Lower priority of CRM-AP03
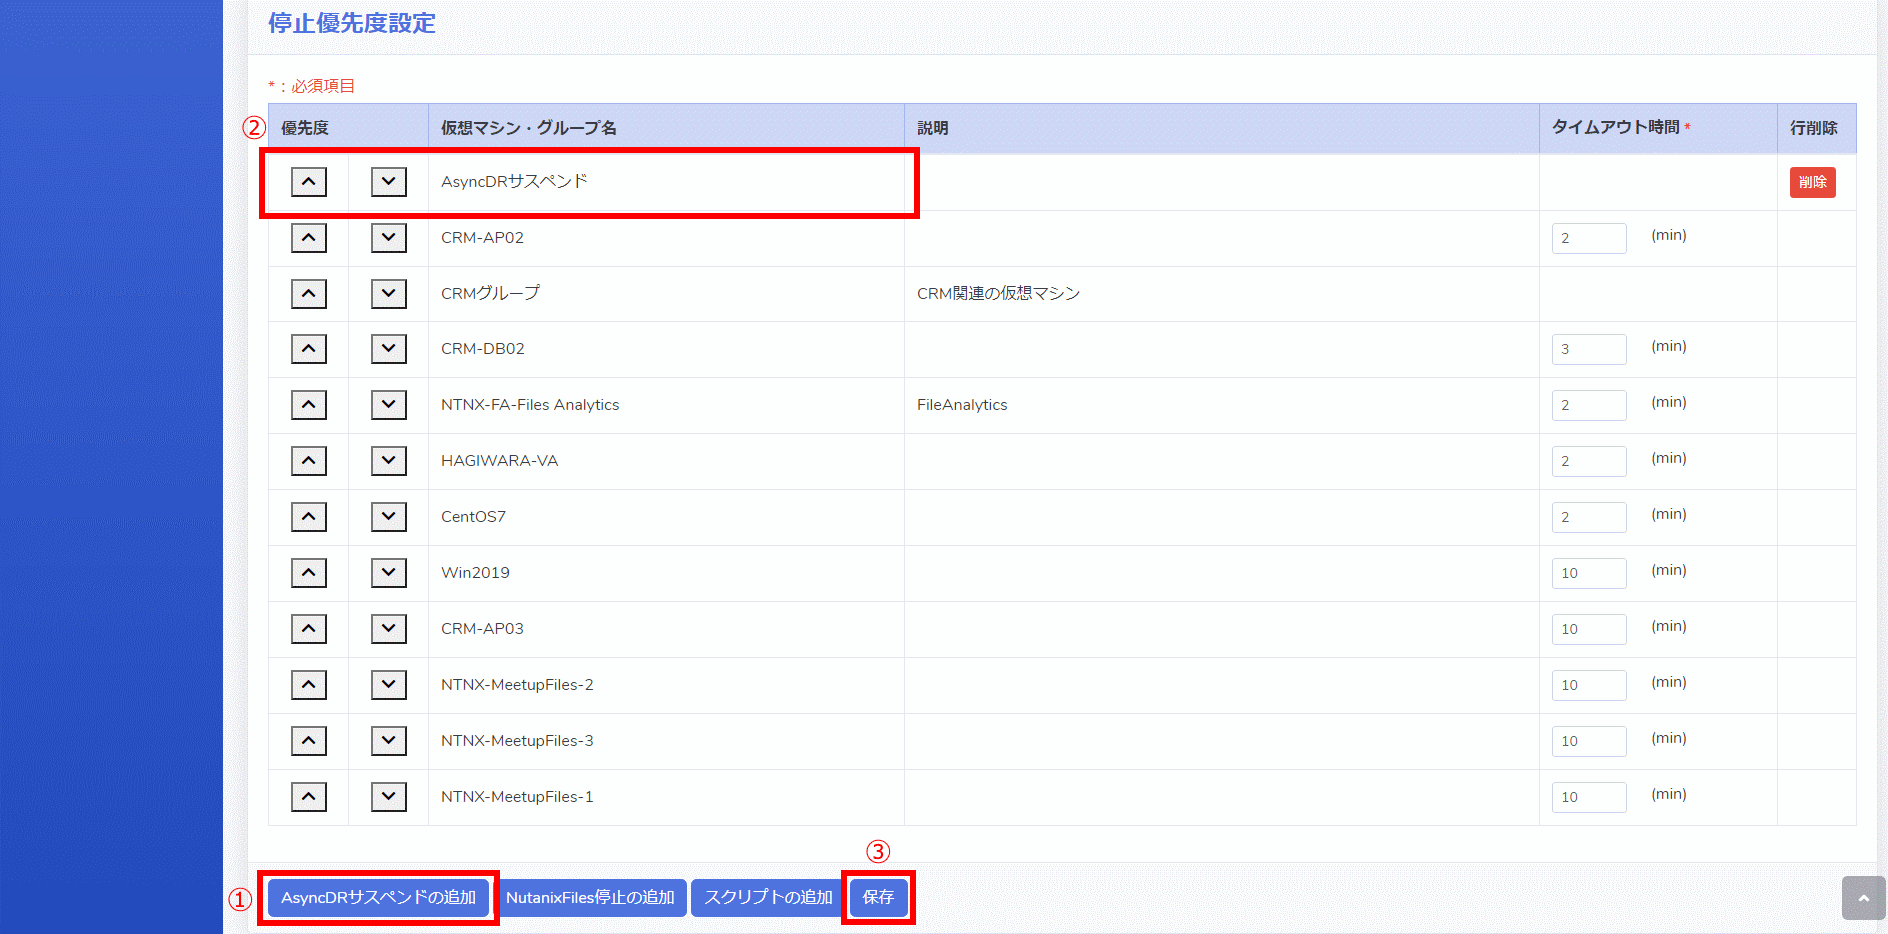 click(x=388, y=629)
